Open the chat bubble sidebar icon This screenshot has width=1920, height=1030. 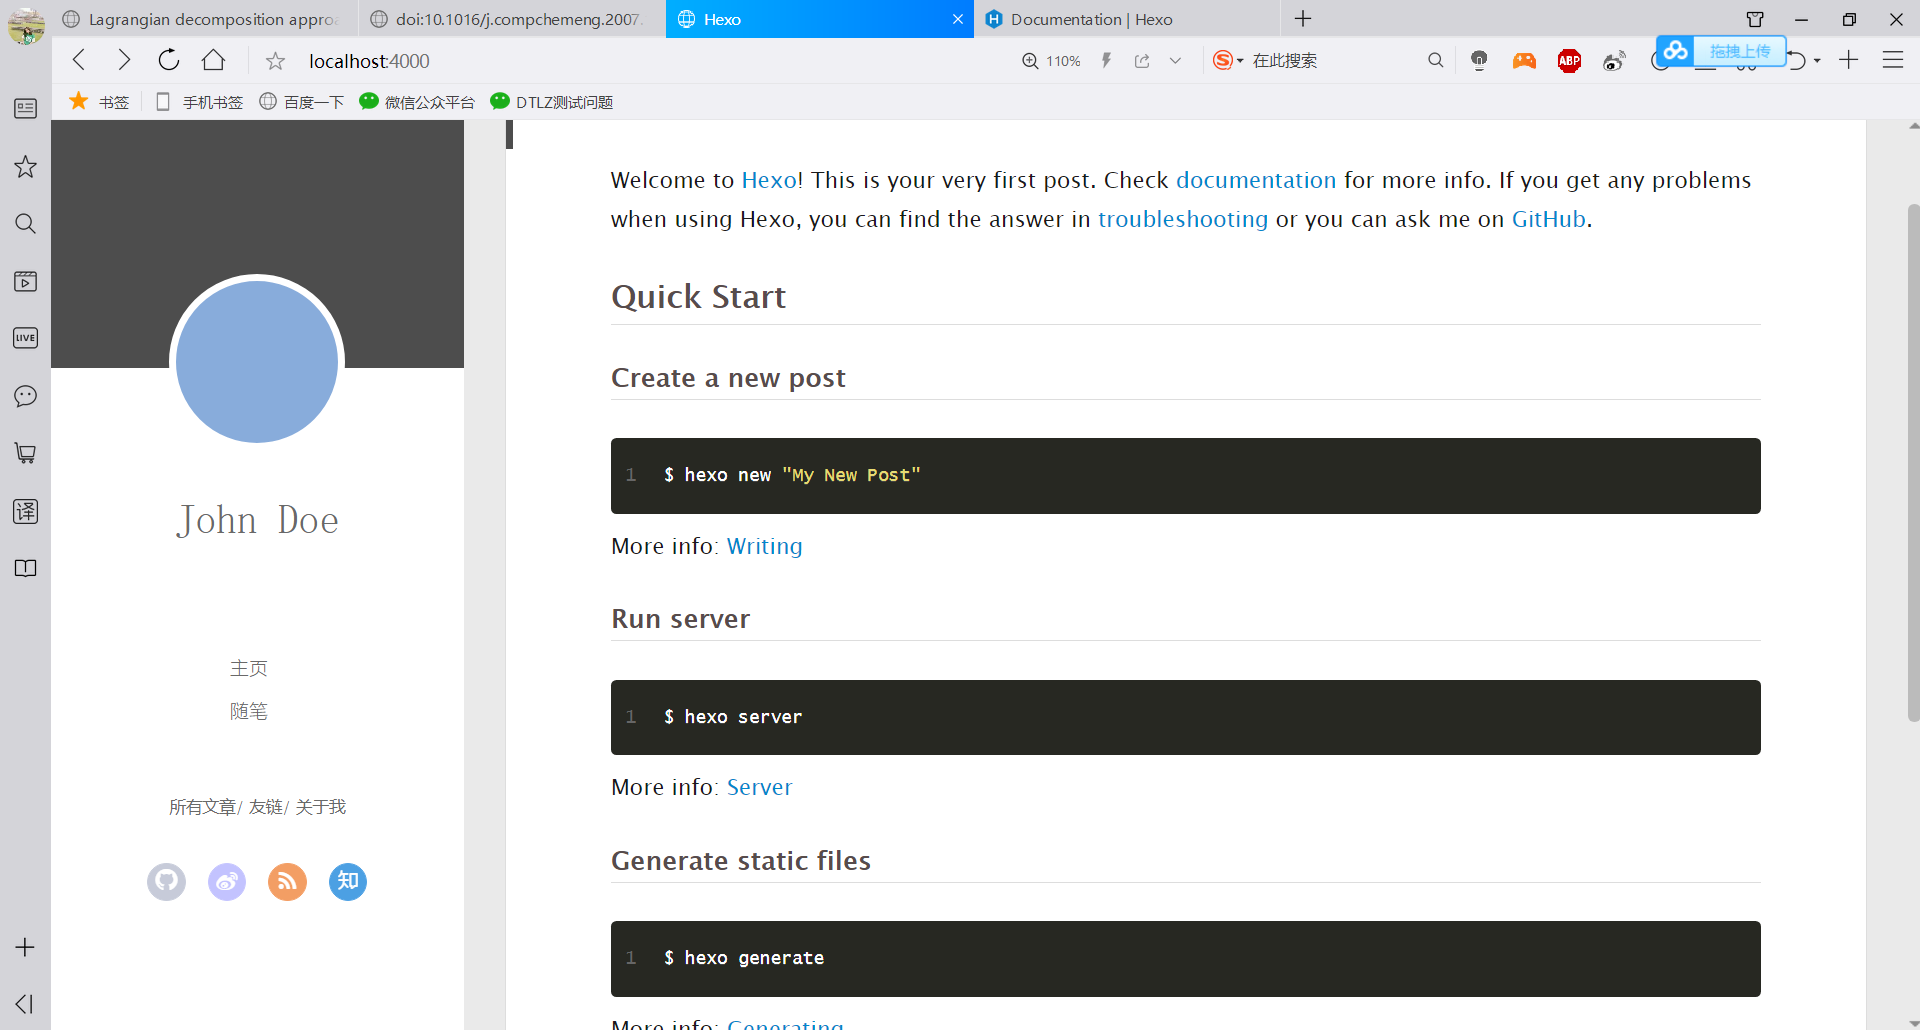coord(26,396)
